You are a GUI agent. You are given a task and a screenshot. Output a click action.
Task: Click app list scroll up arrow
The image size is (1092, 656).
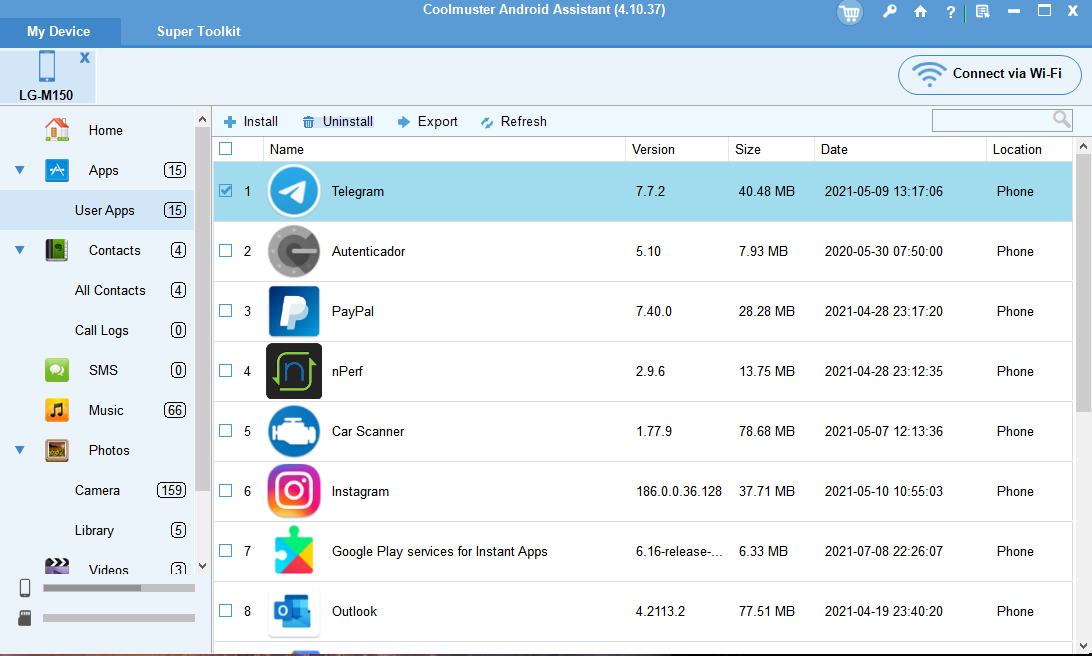pos(1083,146)
